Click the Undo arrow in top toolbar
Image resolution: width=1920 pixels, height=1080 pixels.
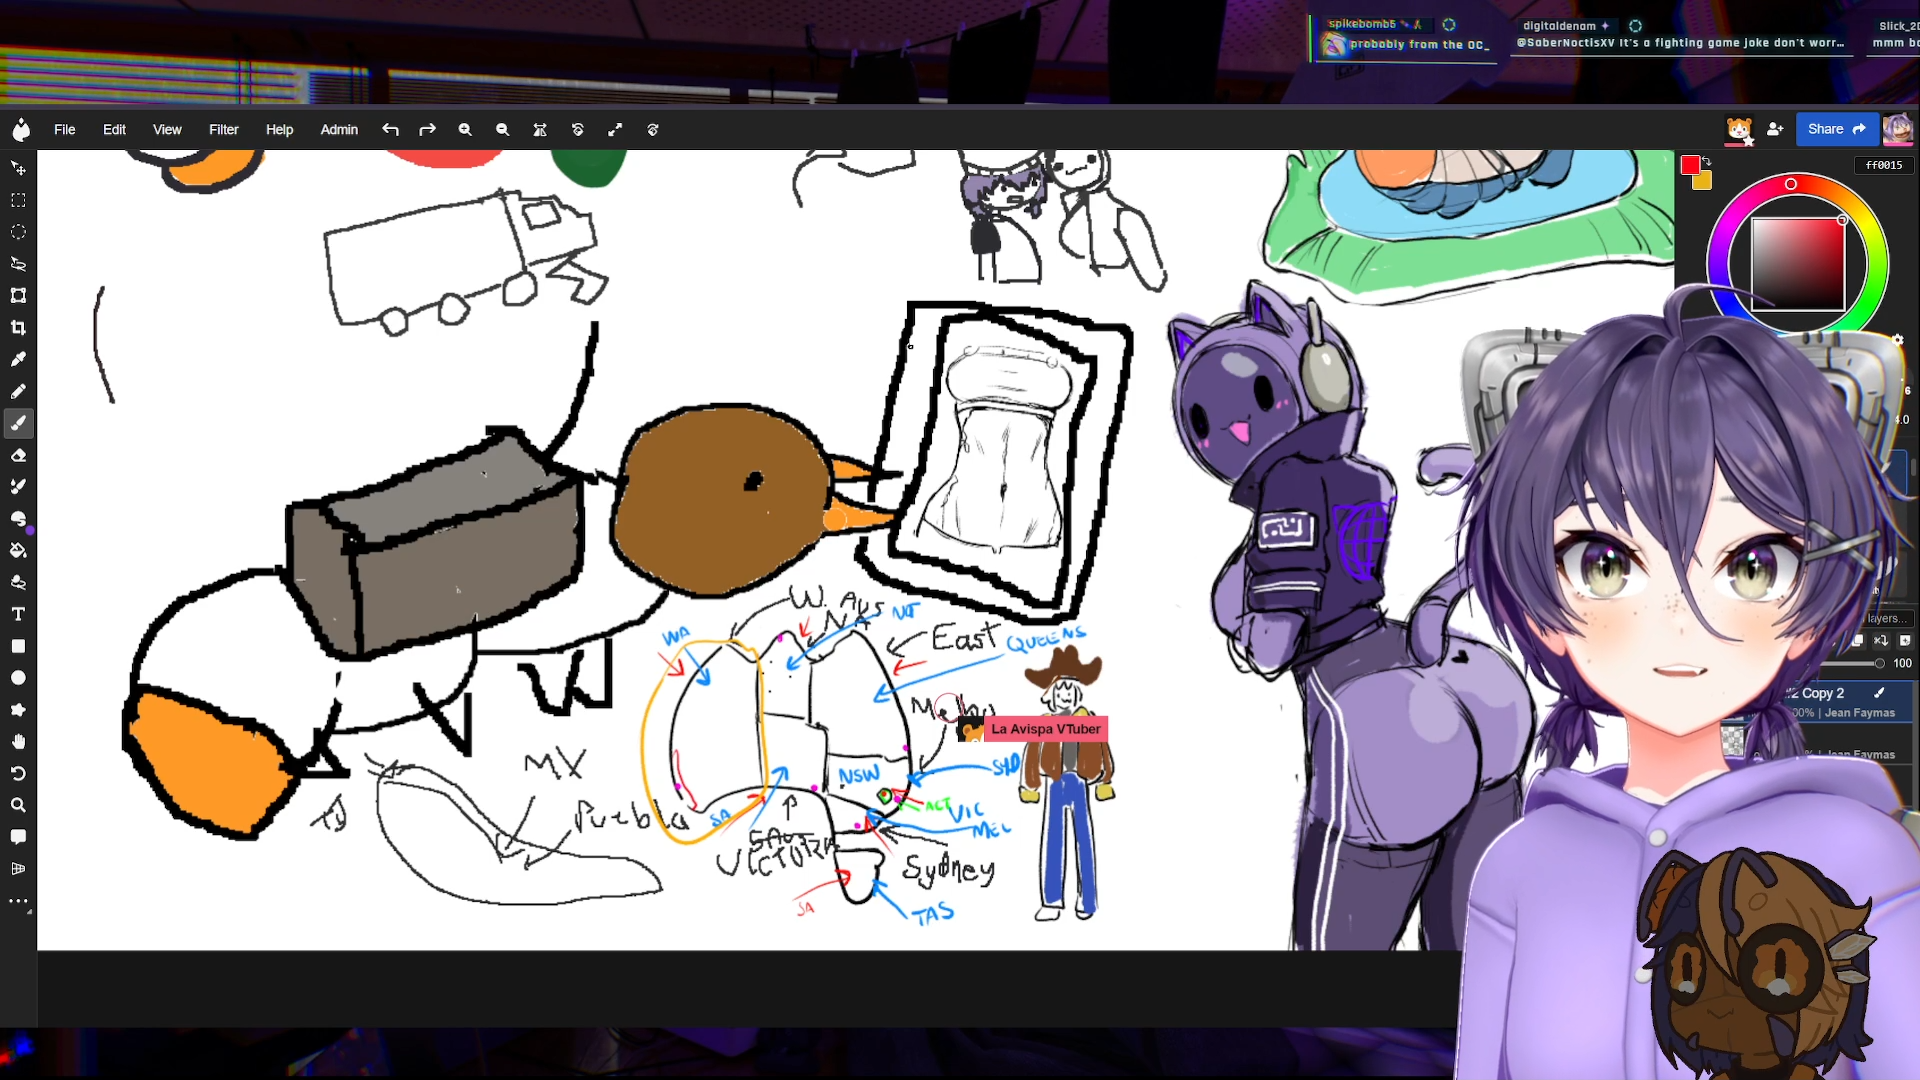pyautogui.click(x=390, y=130)
